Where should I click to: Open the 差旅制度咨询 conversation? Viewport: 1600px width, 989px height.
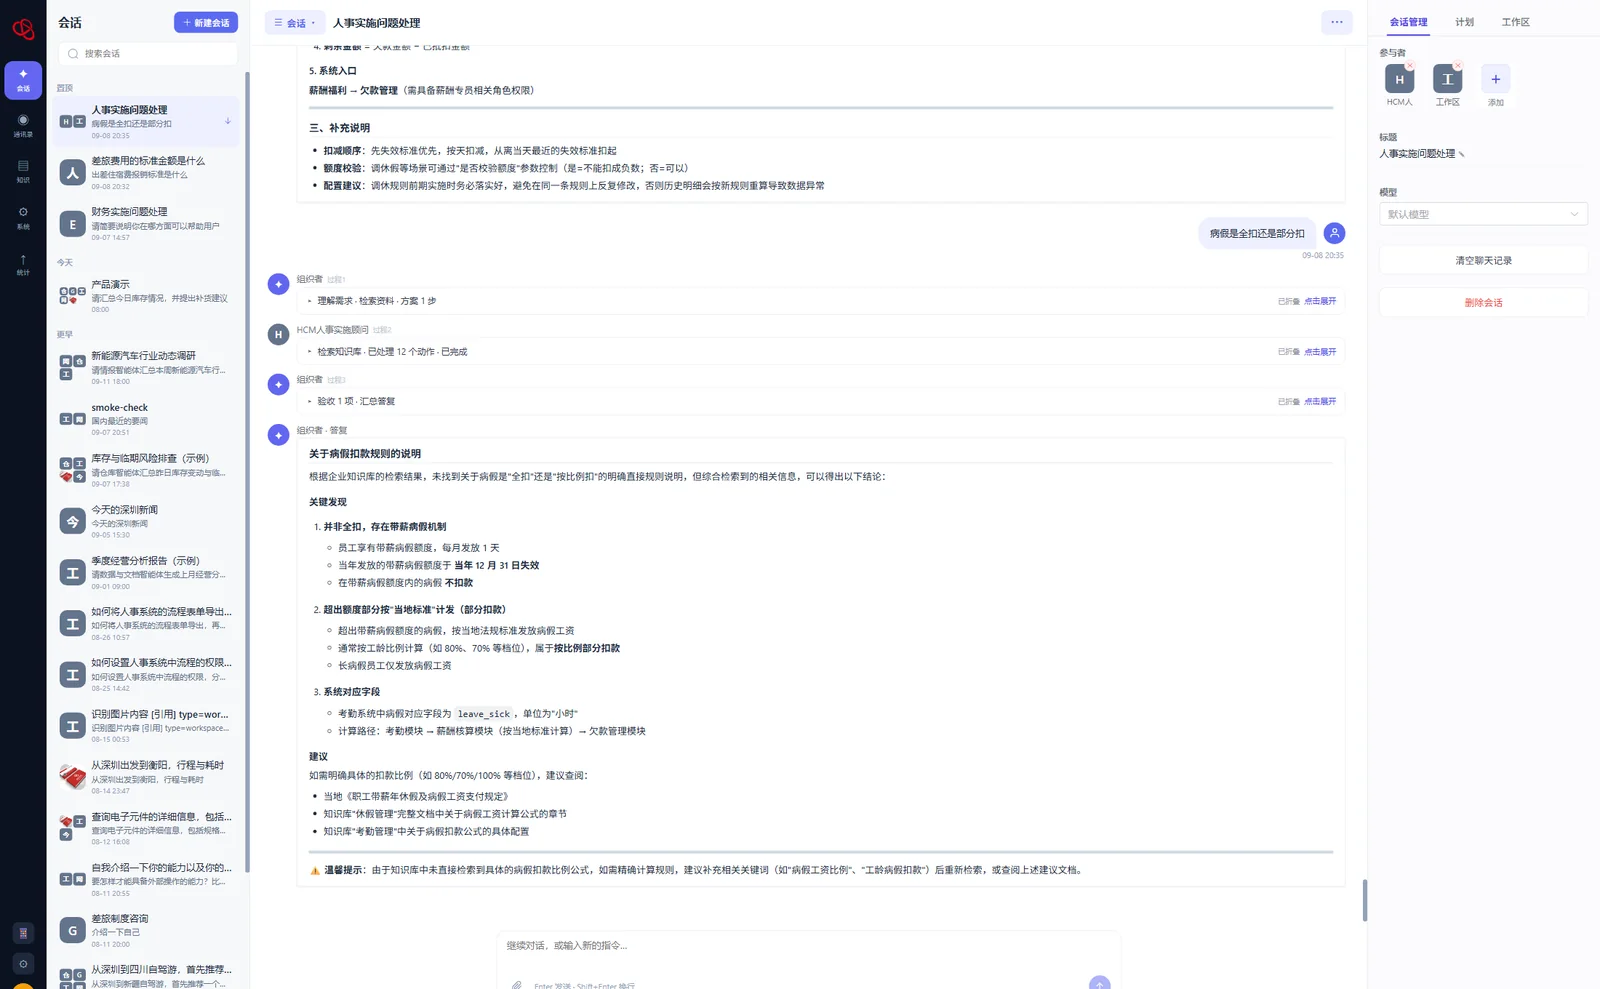[x=147, y=930]
